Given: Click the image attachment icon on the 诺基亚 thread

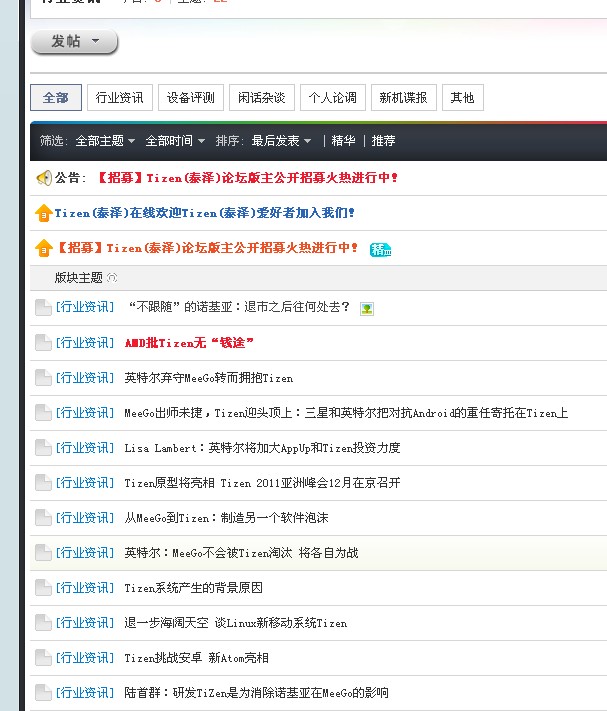Looking at the screenshot, I should coord(367,309).
